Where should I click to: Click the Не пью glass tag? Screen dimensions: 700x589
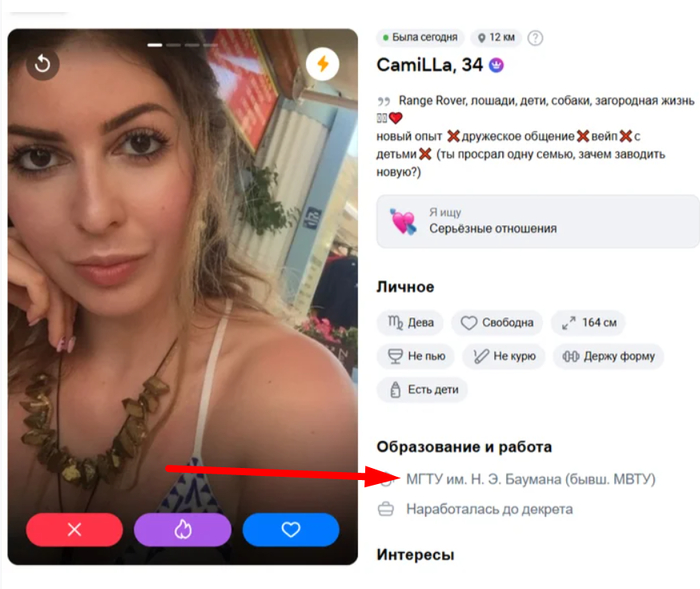tap(416, 356)
